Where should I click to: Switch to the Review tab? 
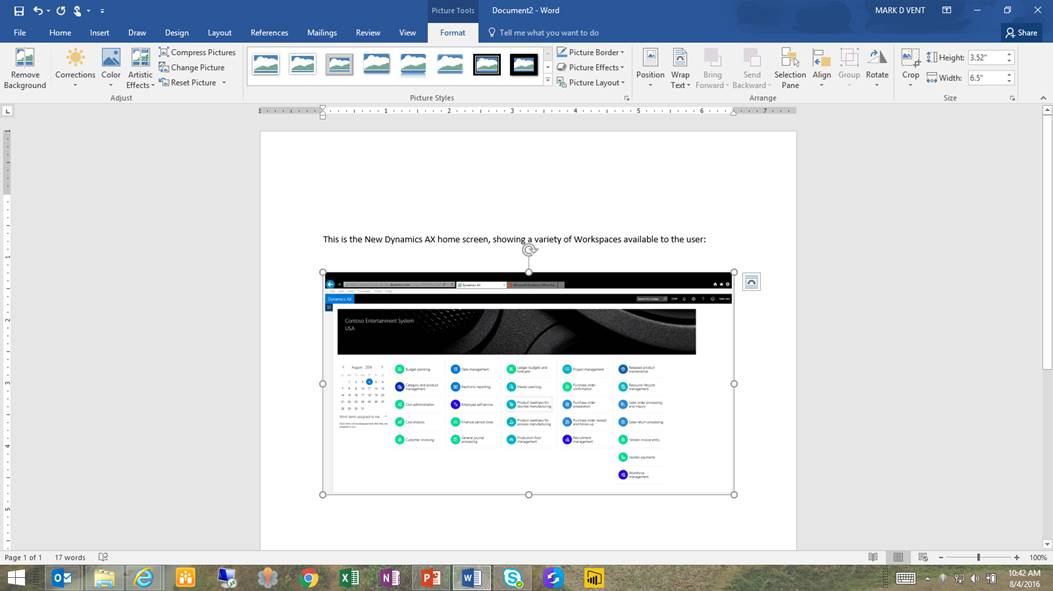368,32
